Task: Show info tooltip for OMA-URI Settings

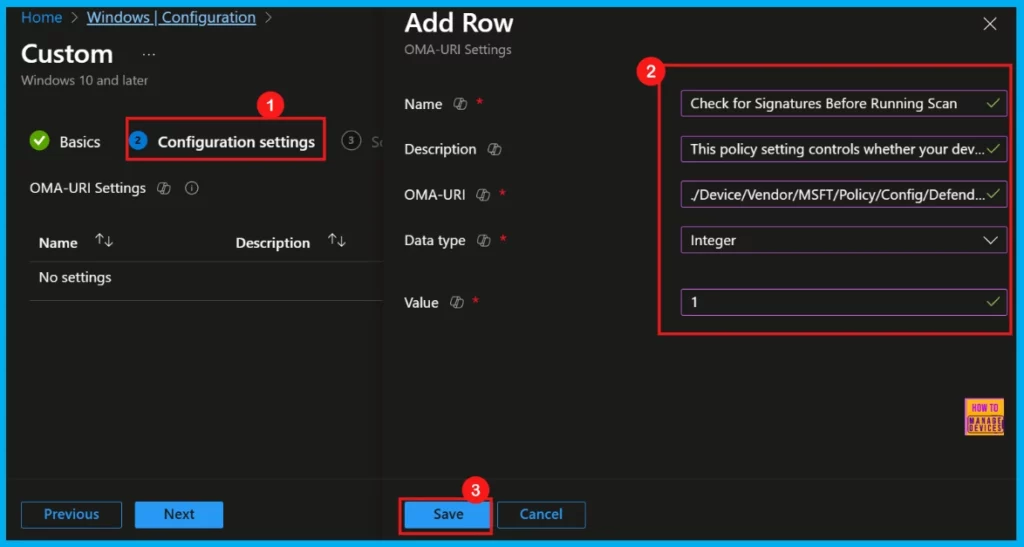Action: pos(191,188)
